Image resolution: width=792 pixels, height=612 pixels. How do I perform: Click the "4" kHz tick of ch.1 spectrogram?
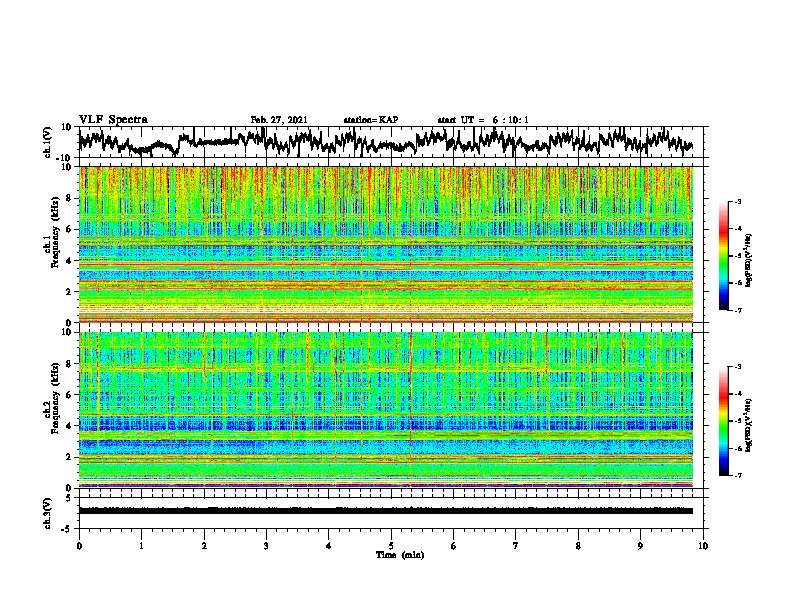pyautogui.click(x=70, y=261)
